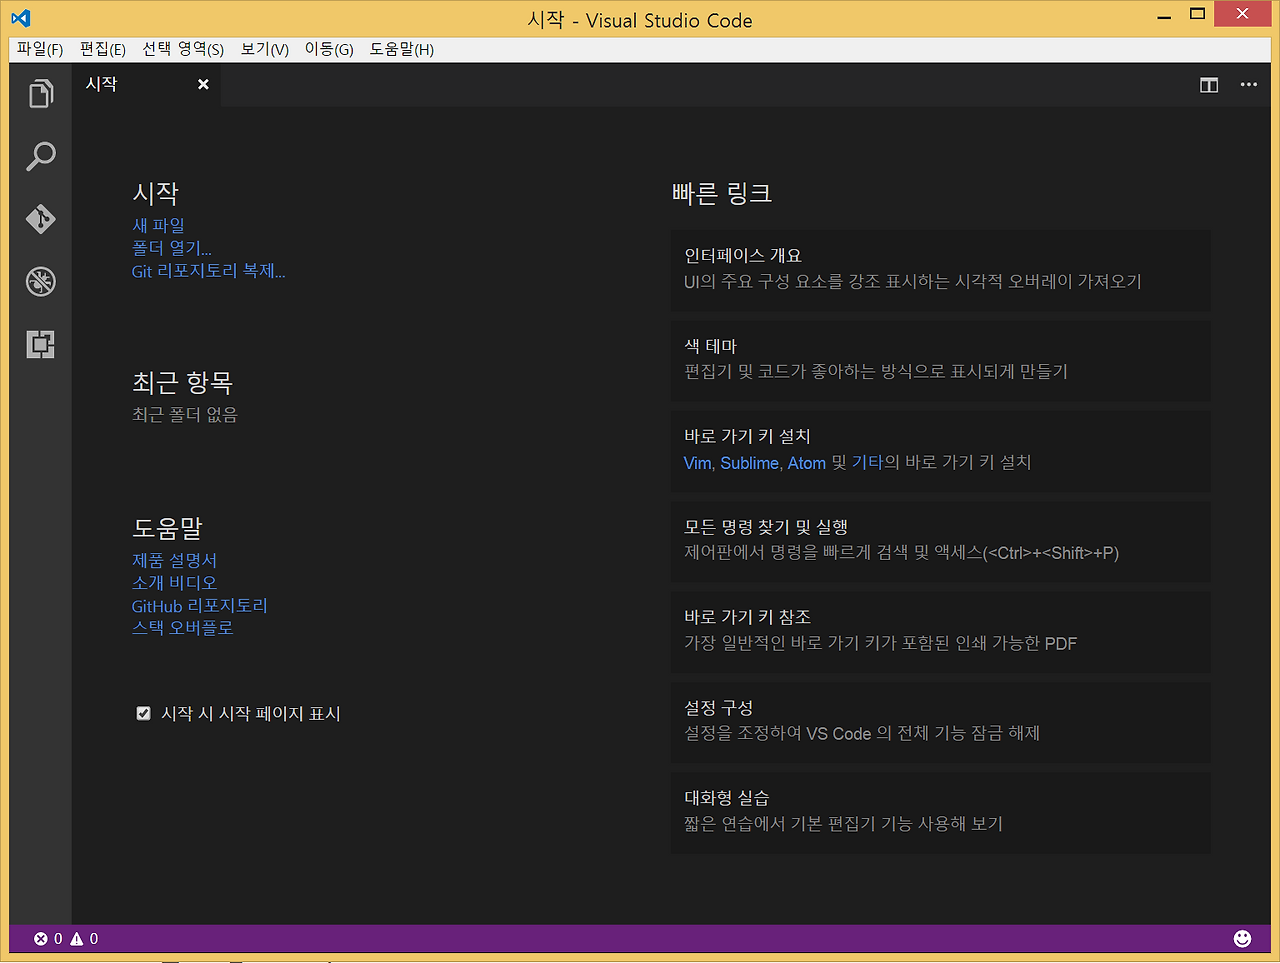The height and width of the screenshot is (963, 1280).
Task: Open the 모든 명령 찾기 및 실행 card
Action: point(940,541)
